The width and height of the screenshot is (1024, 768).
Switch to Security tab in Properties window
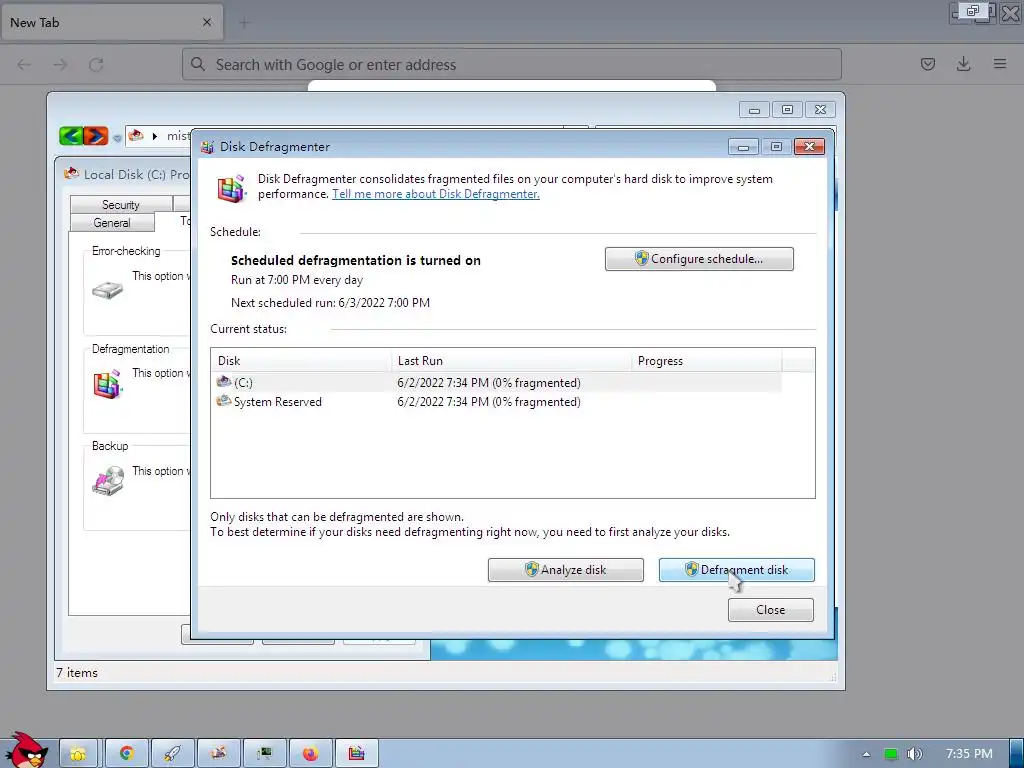pyautogui.click(x=121, y=204)
